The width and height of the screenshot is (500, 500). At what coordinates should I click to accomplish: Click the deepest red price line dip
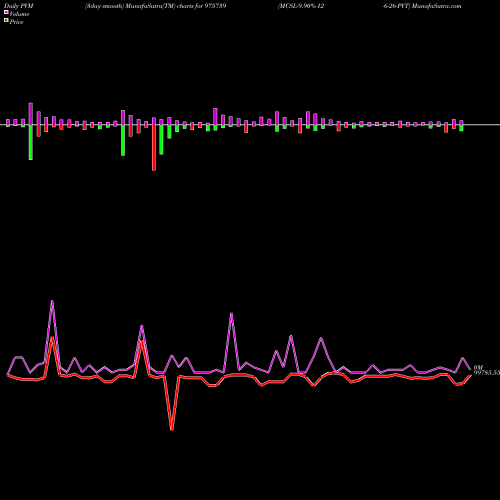(172, 430)
